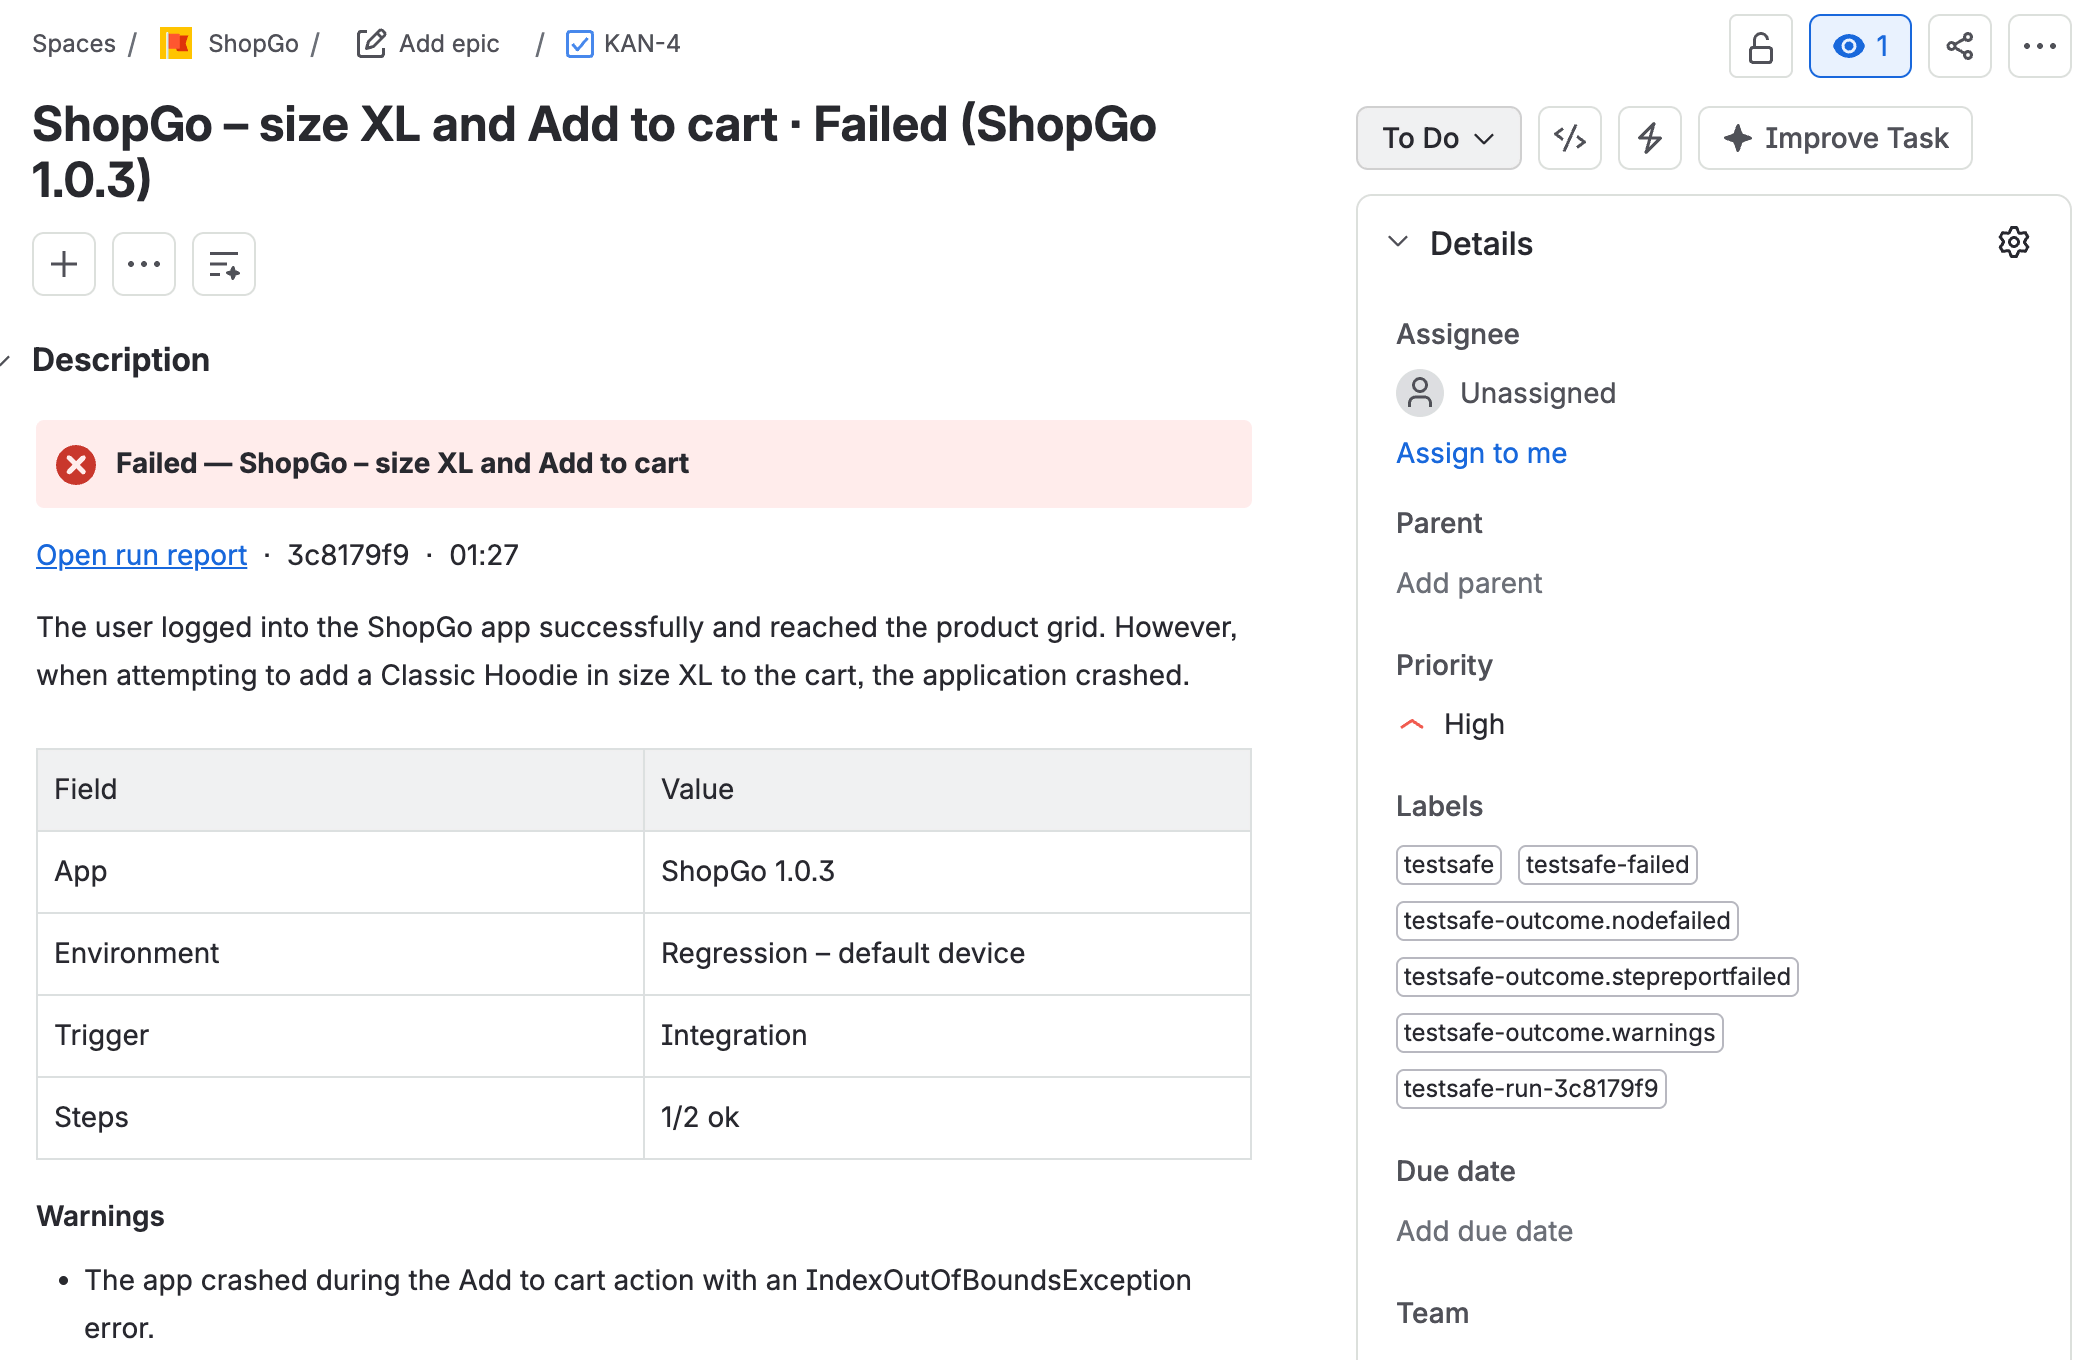
Task: Open the testsafe-outcome.nodefailed label
Action: click(x=1567, y=921)
